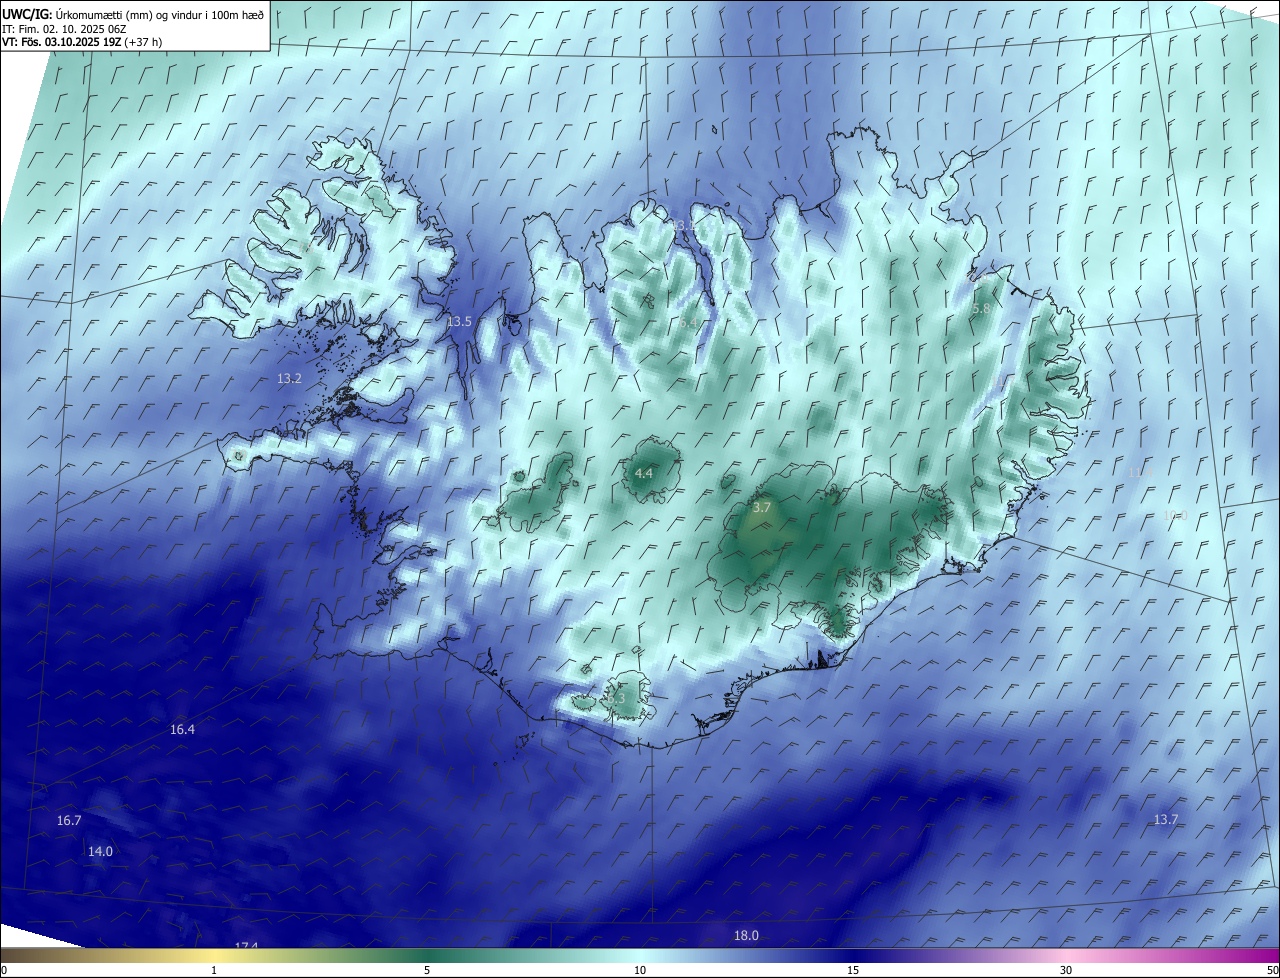Viewport: 1280px width, 978px height.
Task: Click the 4.4 value on the glacier
Action: [x=644, y=473]
